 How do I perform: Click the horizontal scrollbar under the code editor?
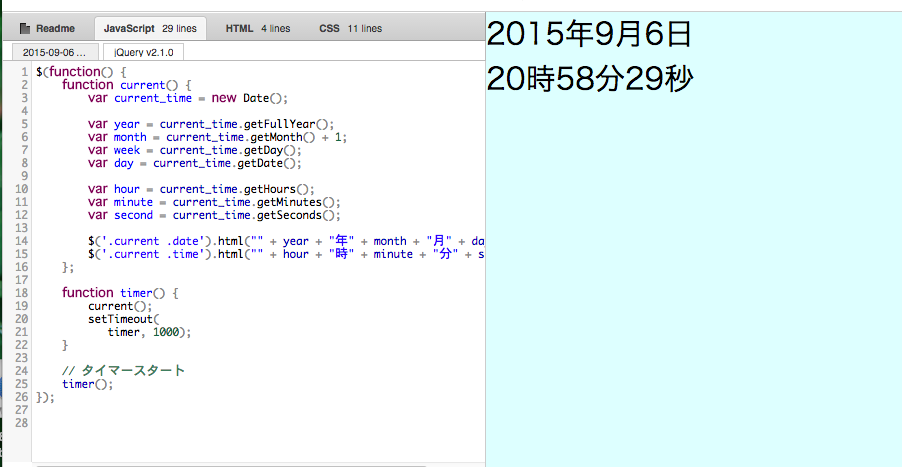pos(250,464)
